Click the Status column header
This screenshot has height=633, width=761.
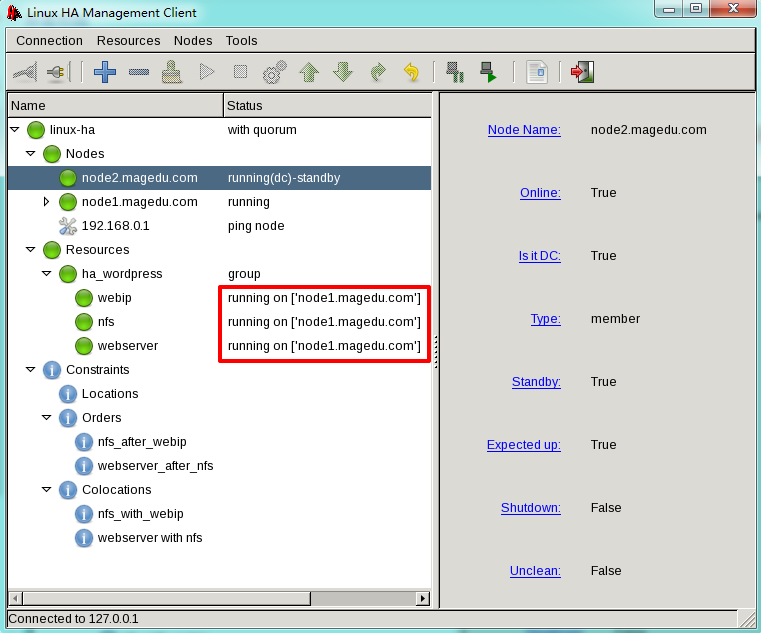[x=328, y=105]
